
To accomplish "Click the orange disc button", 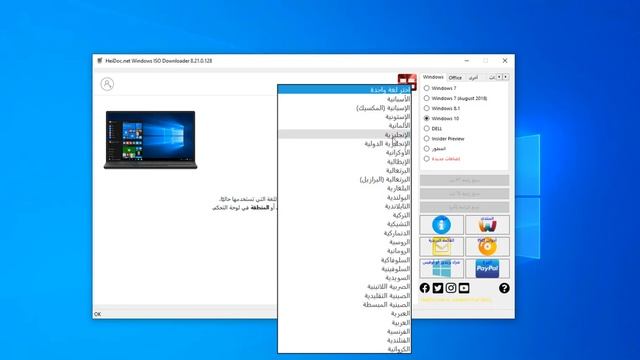I will point(487,247).
